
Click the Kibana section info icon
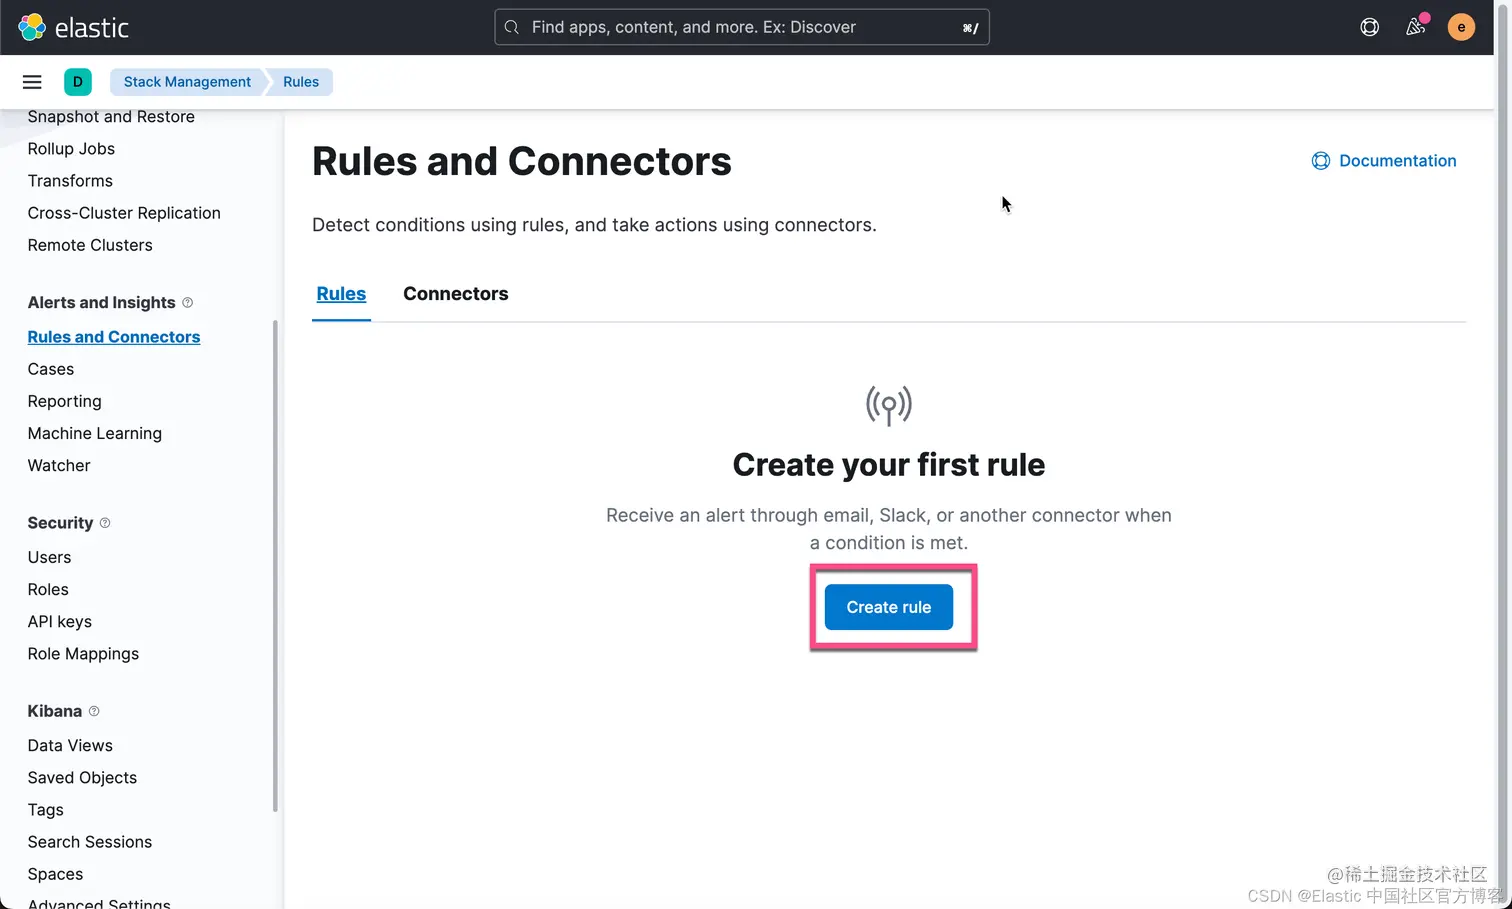pos(94,711)
